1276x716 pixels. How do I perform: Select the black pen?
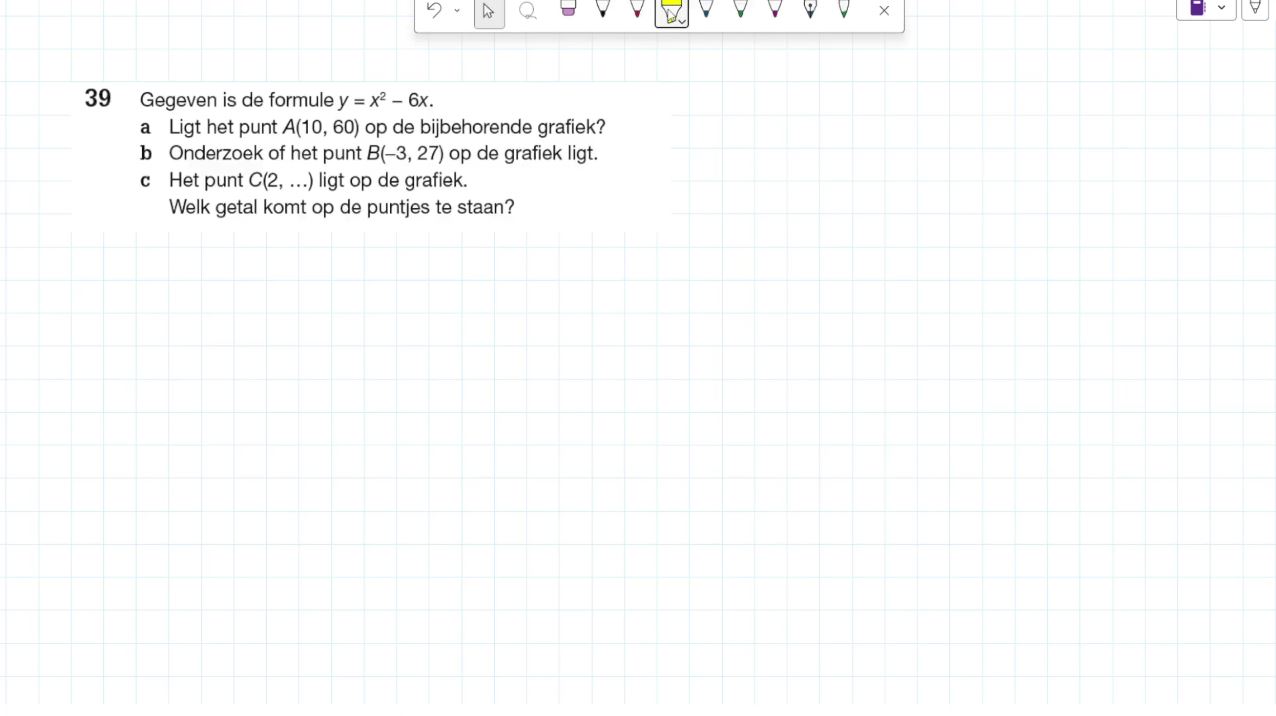(x=603, y=9)
